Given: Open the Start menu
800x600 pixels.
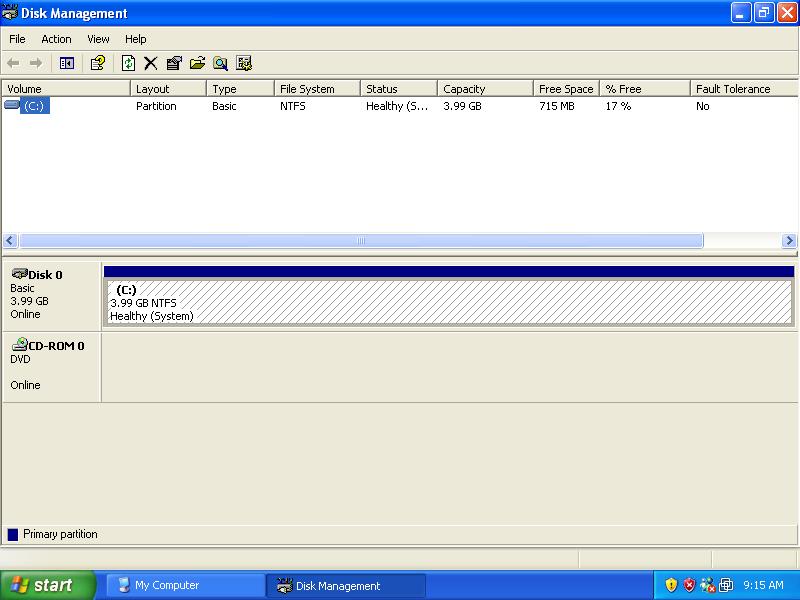Looking at the screenshot, I should 47,585.
